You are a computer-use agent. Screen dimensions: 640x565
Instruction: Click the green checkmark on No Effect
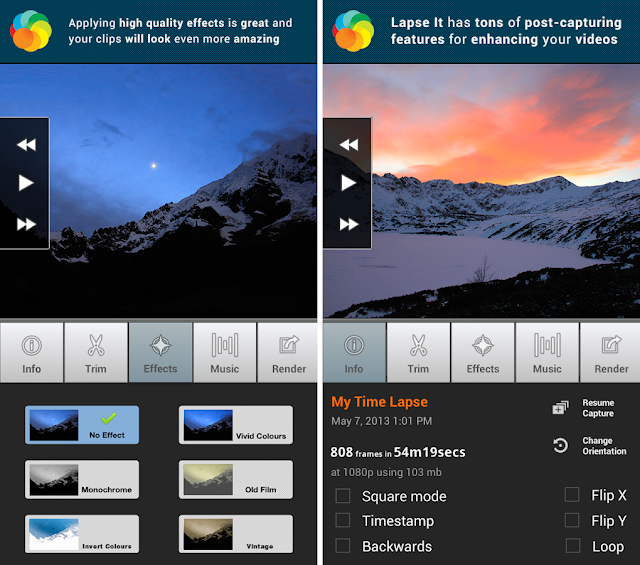(109, 418)
